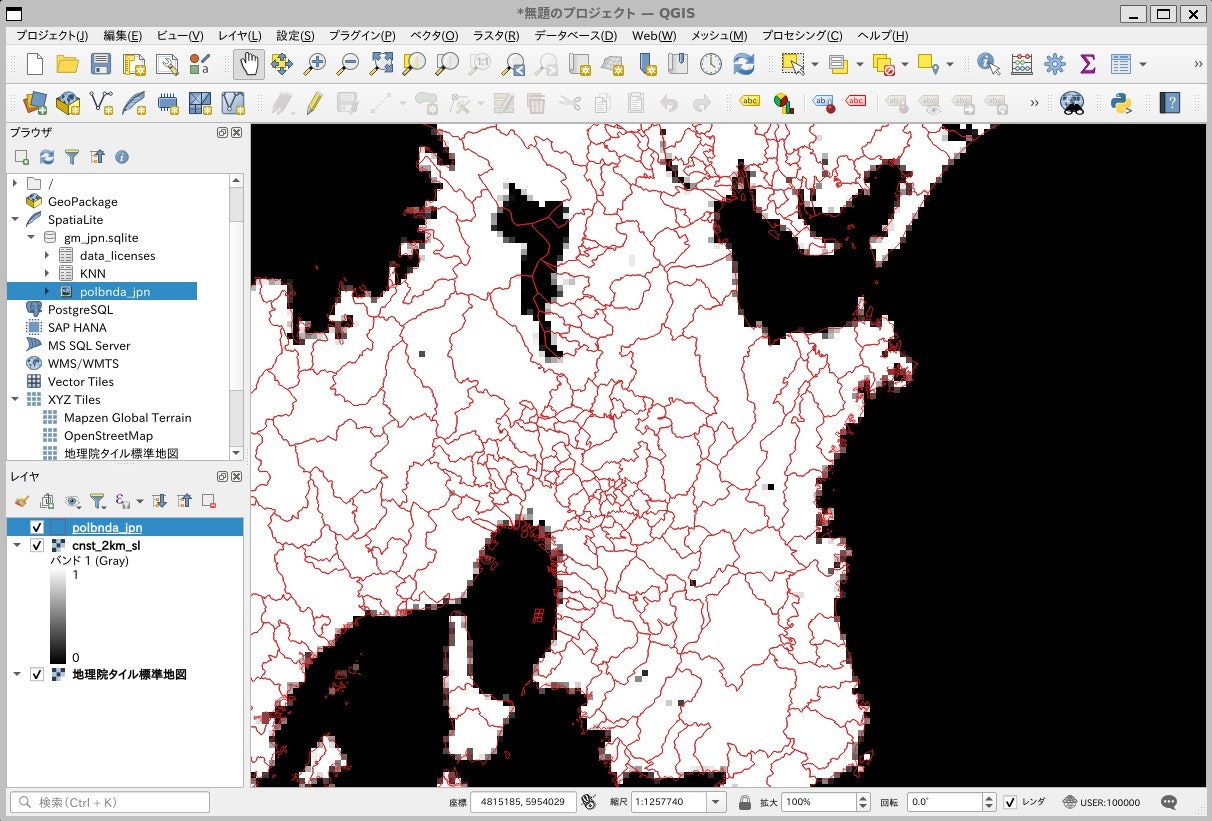Image resolution: width=1212 pixels, height=821 pixels.
Task: Open the Processing Toolbox gear icon
Action: point(1054,63)
